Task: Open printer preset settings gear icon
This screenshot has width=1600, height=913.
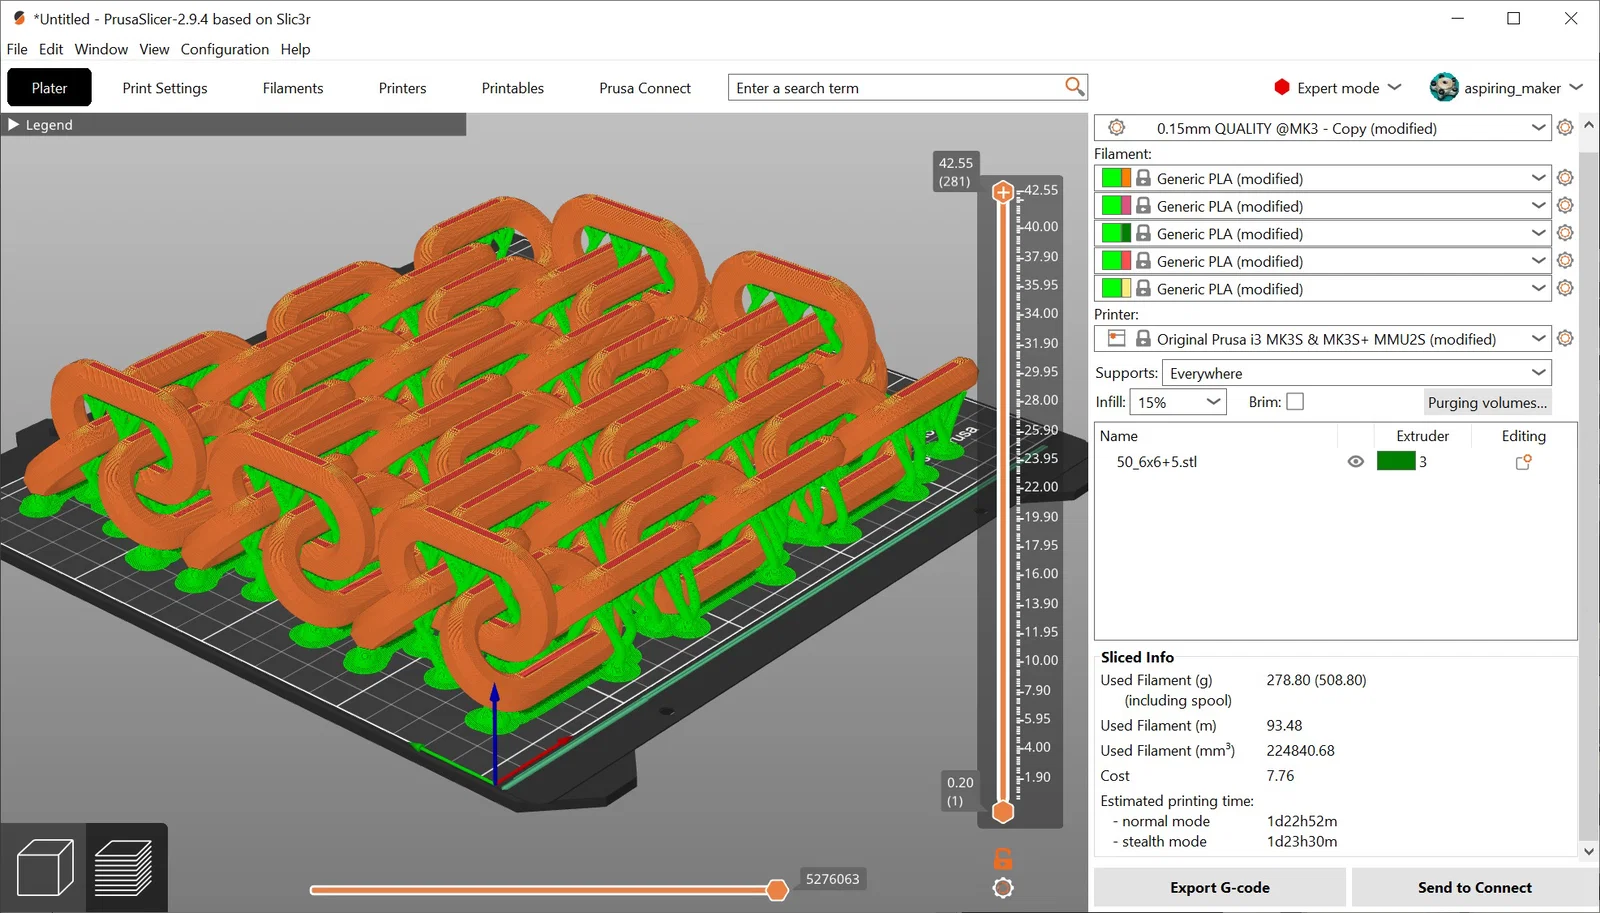Action: pos(1565,338)
